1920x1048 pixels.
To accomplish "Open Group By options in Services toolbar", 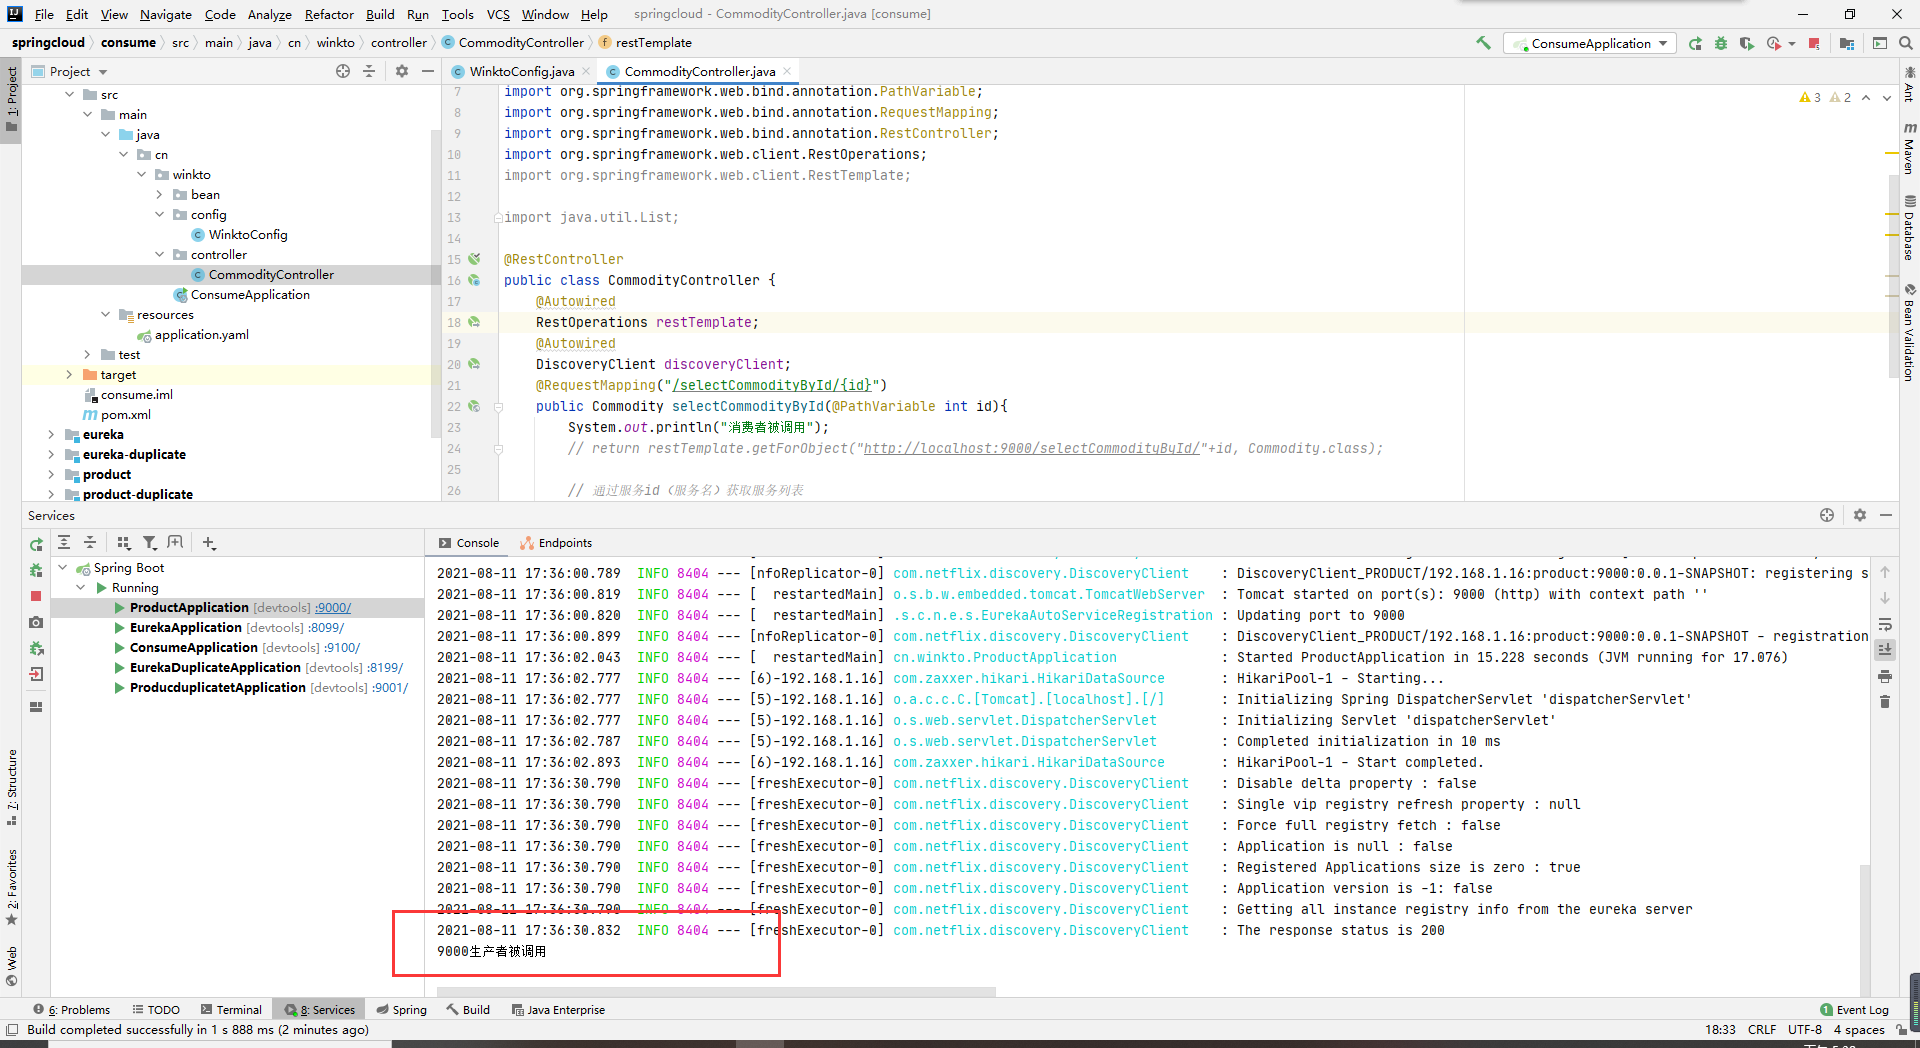I will pyautogui.click(x=124, y=543).
